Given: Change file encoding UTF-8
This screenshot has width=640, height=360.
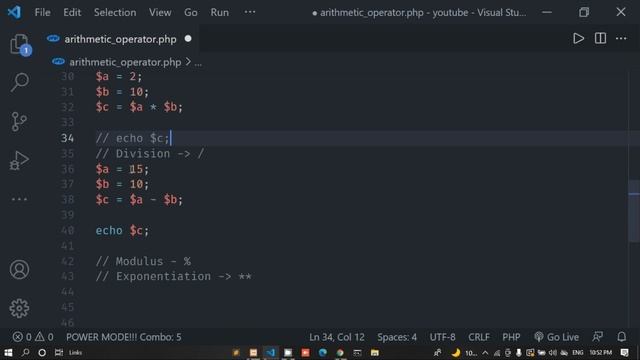Looking at the screenshot, I should click(x=442, y=337).
